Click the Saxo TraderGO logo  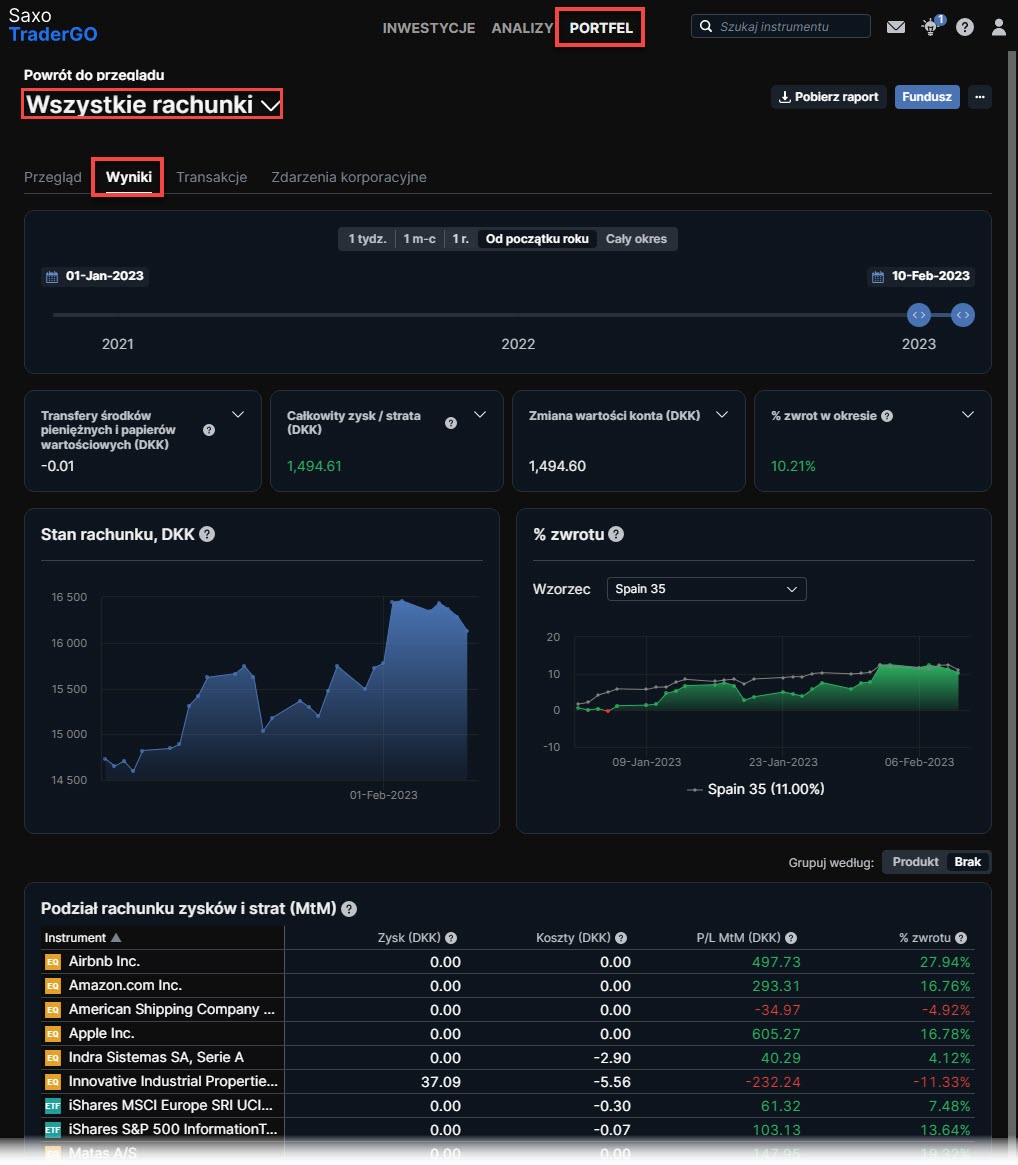(53, 25)
